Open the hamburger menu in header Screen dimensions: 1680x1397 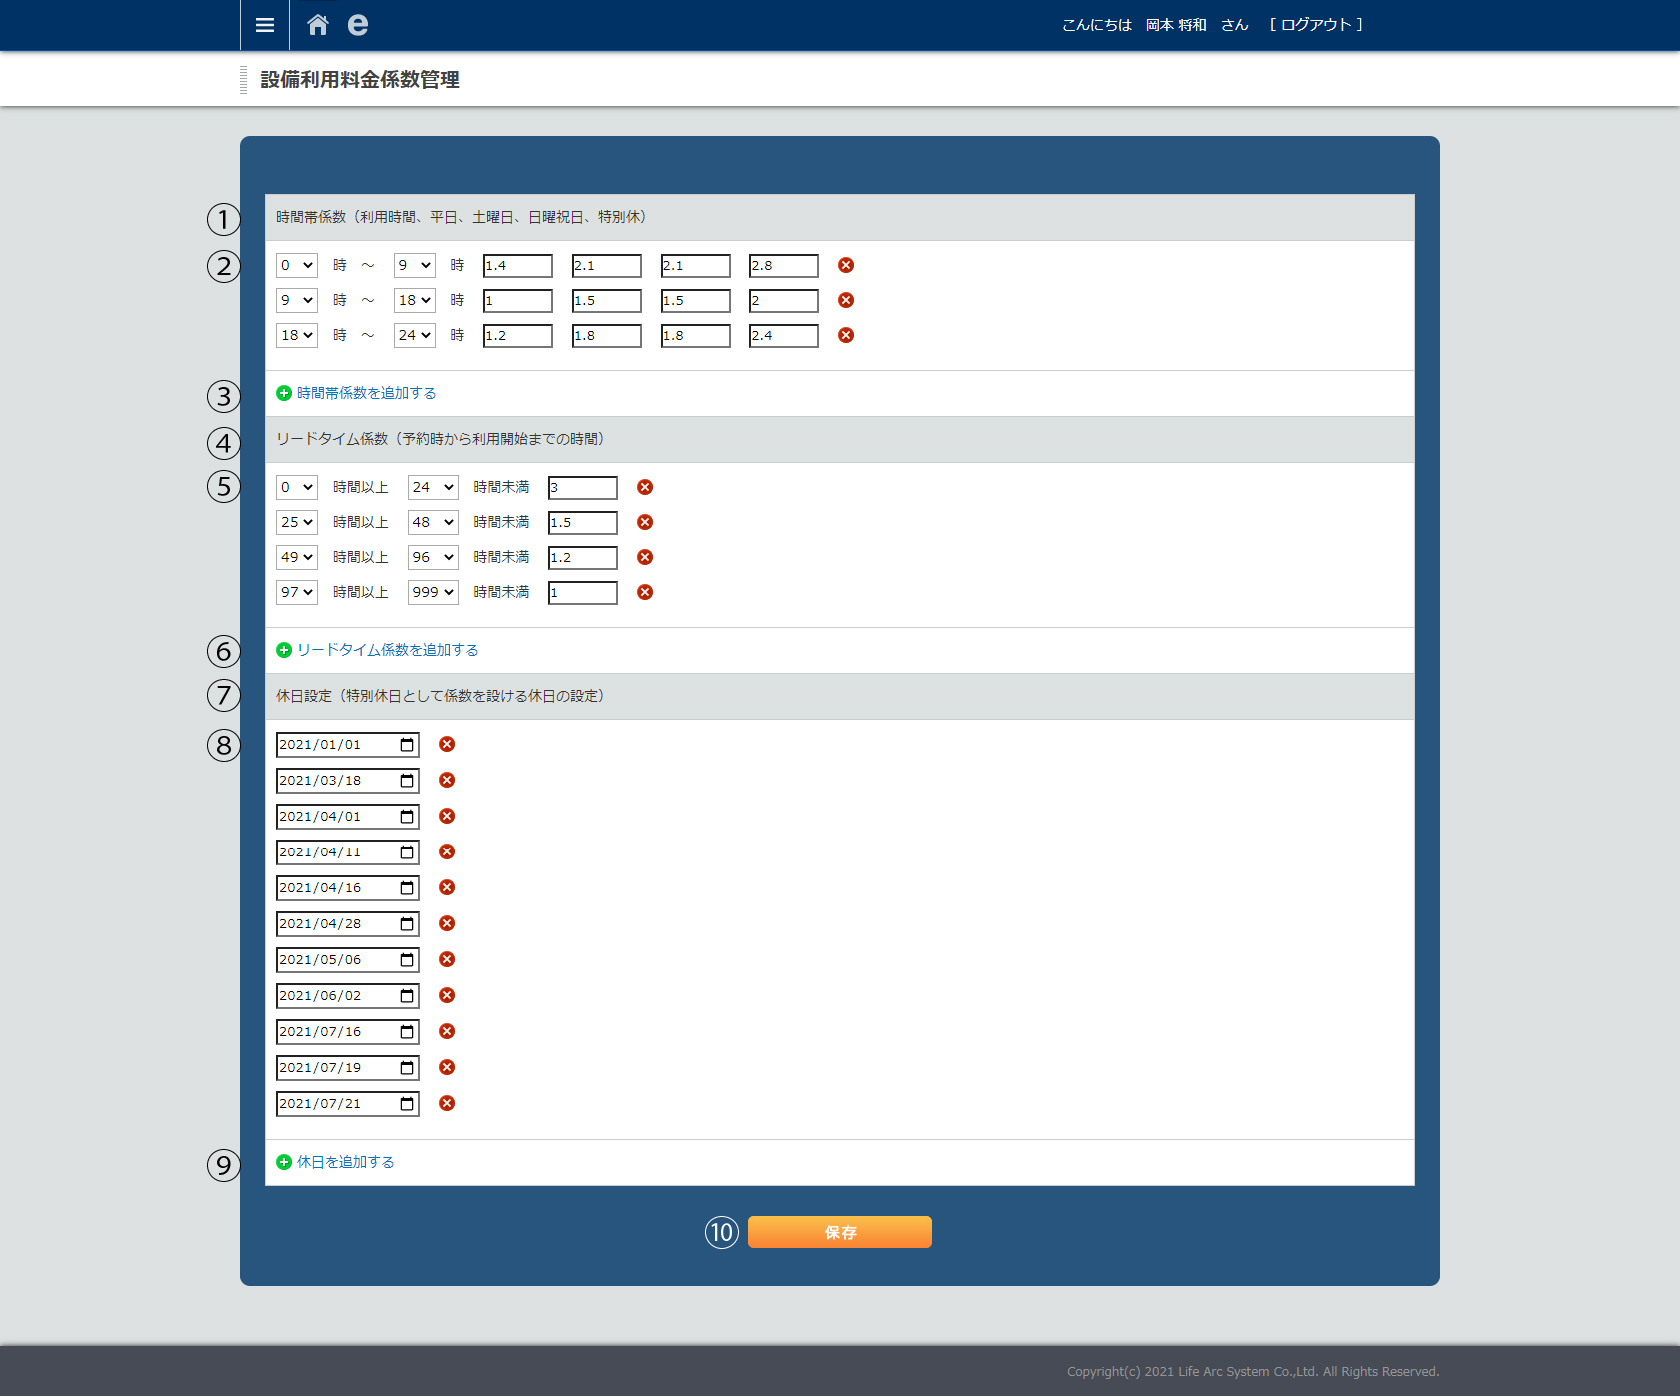[x=264, y=25]
